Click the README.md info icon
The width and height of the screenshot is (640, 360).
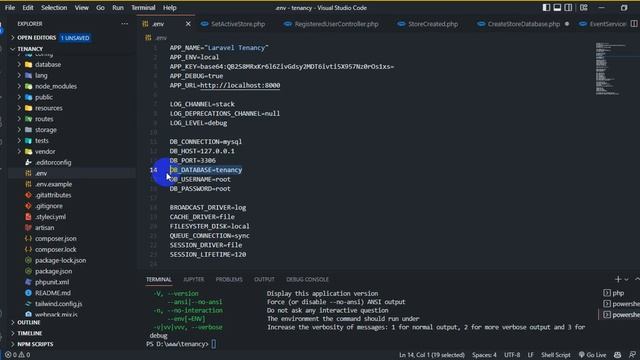click(29, 293)
